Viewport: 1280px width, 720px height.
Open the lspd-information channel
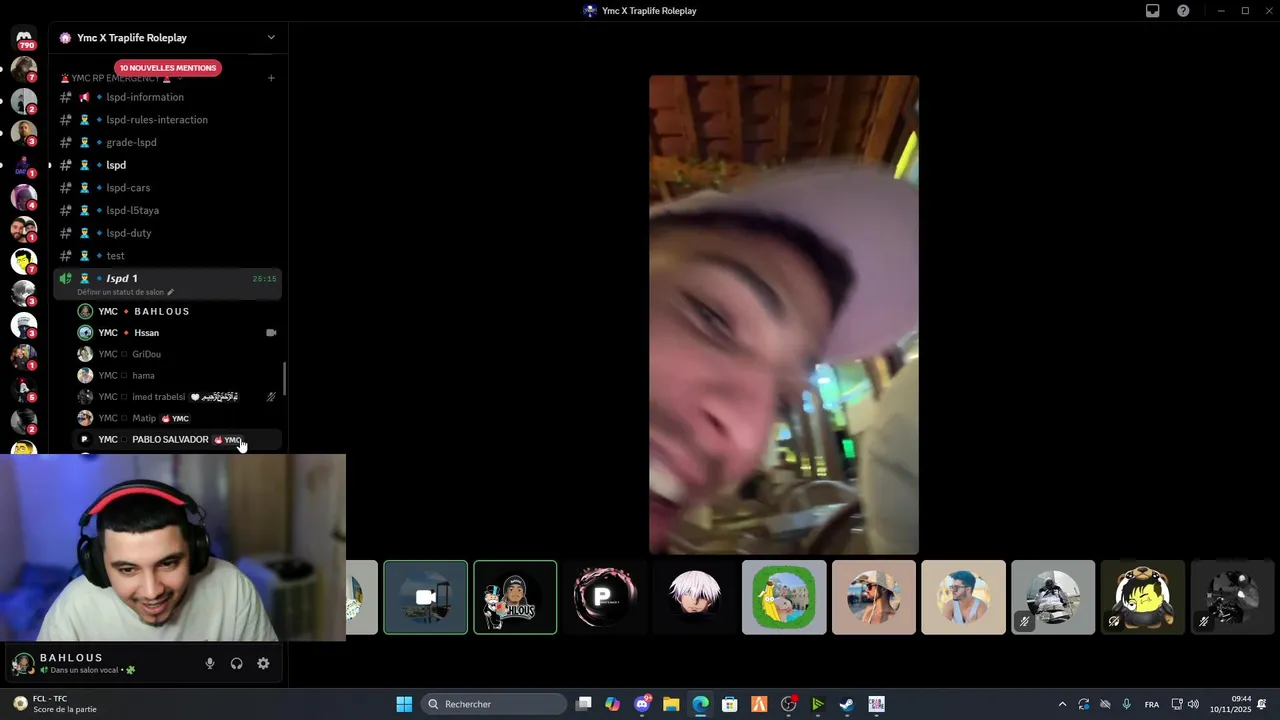point(168,97)
